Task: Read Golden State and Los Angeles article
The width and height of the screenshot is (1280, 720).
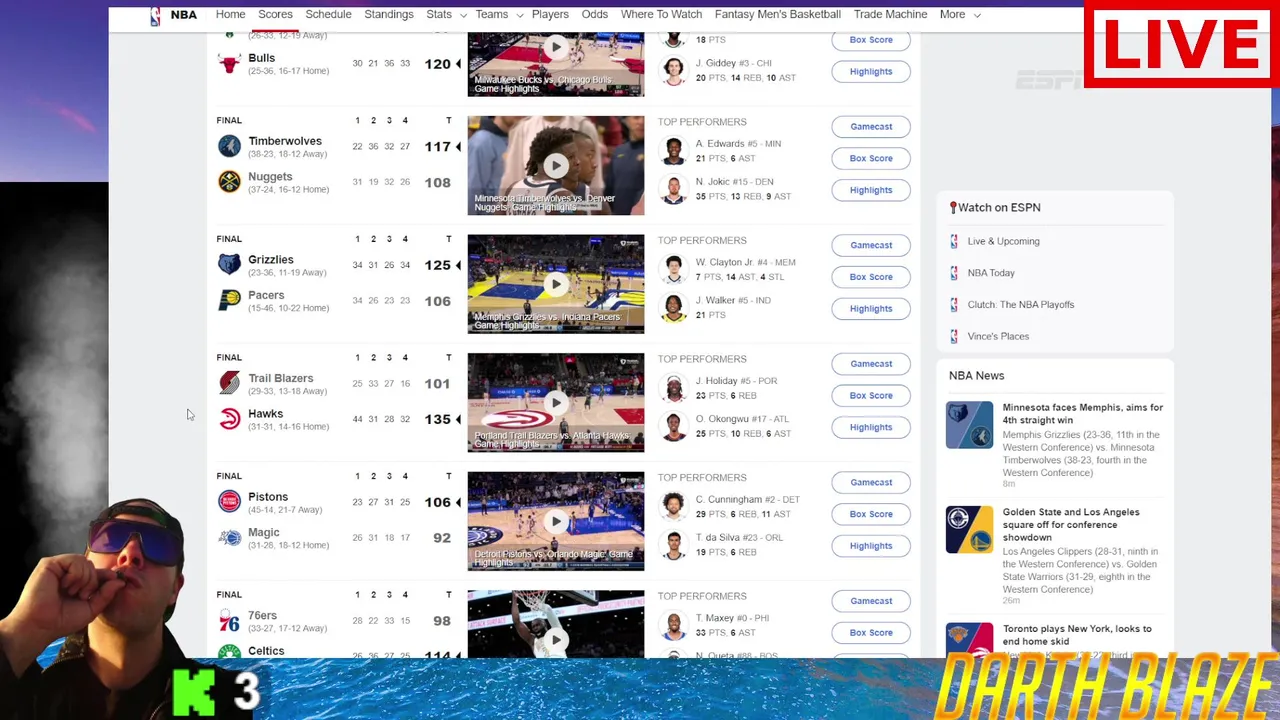Action: pyautogui.click(x=1071, y=525)
